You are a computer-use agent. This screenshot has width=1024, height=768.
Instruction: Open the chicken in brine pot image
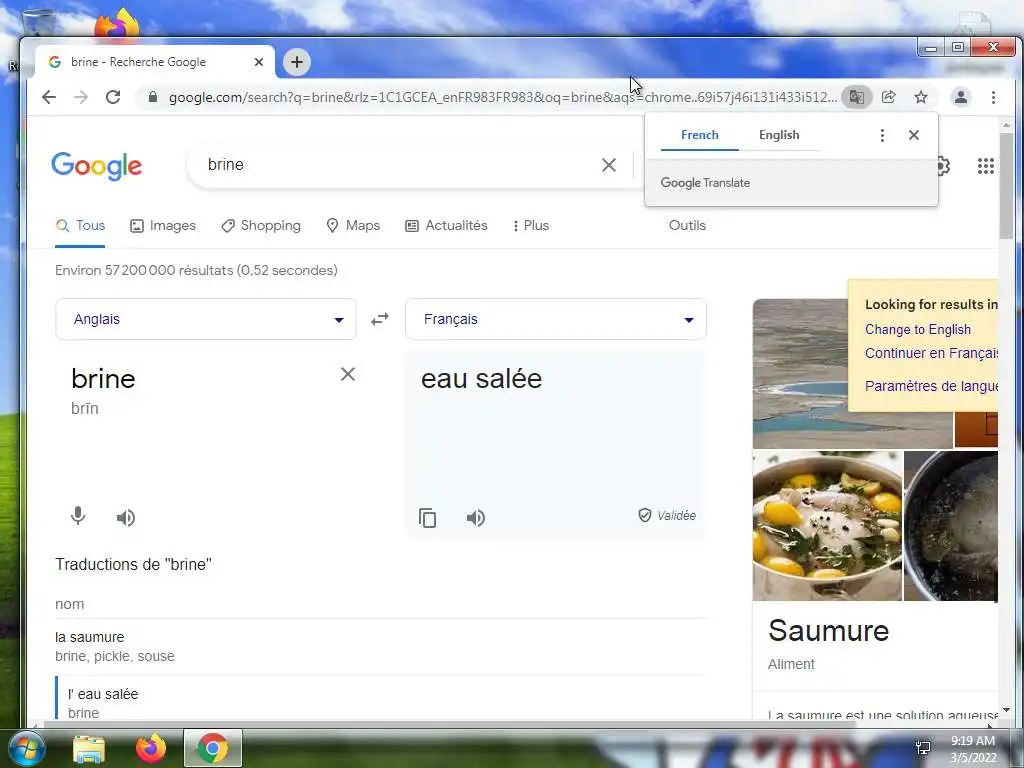coord(827,526)
